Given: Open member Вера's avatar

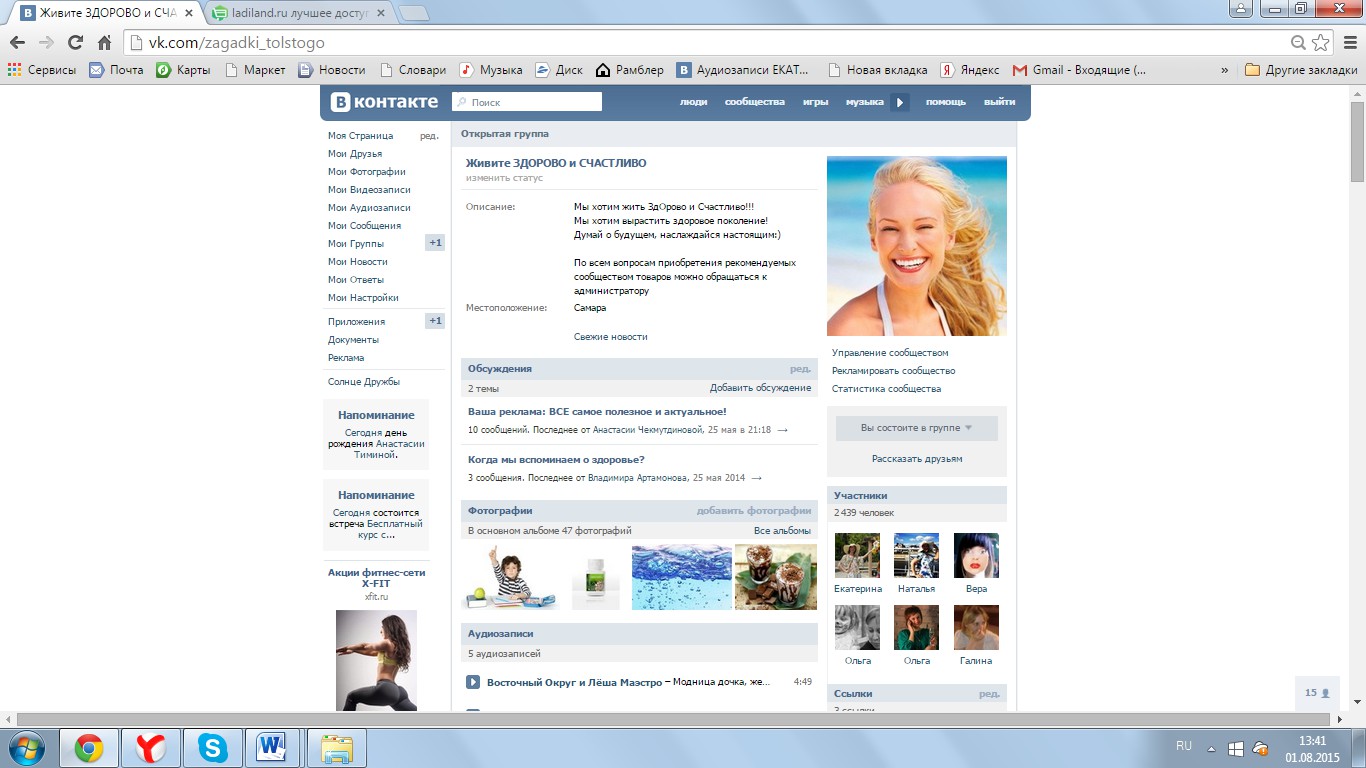Looking at the screenshot, I should click(x=976, y=555).
